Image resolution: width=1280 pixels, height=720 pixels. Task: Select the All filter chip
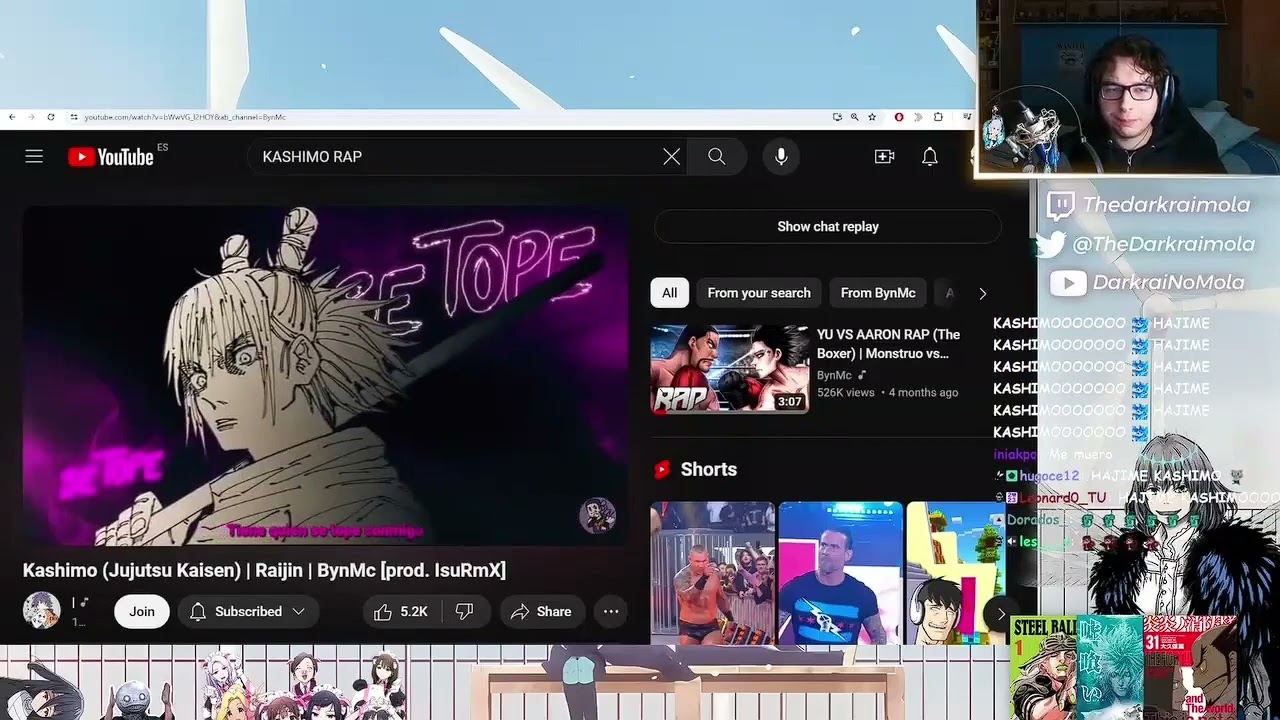tap(669, 293)
